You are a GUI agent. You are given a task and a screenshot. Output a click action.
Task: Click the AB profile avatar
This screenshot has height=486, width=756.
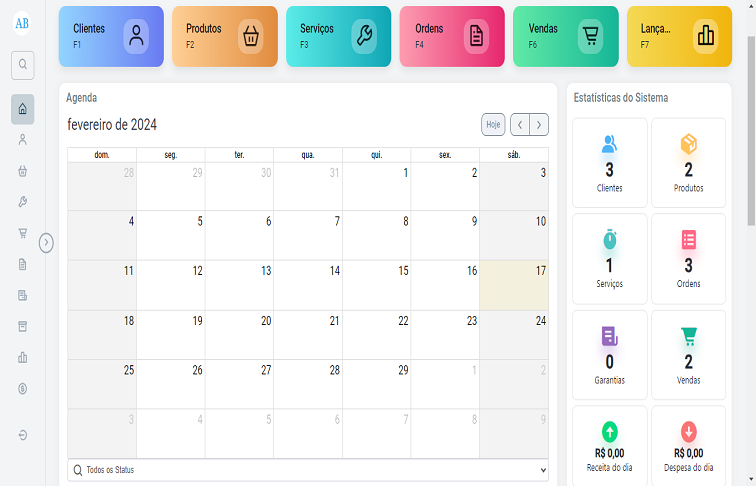[x=22, y=23]
